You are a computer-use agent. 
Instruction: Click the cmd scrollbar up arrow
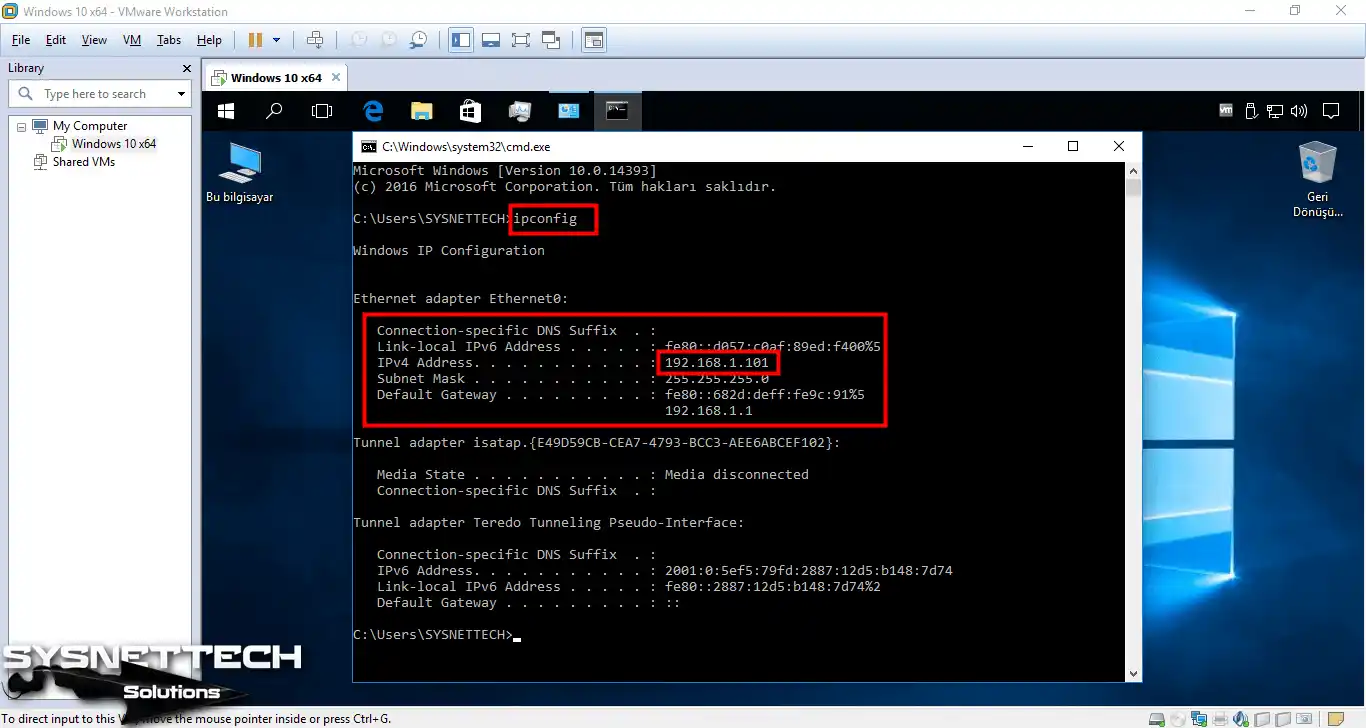pos(1133,170)
